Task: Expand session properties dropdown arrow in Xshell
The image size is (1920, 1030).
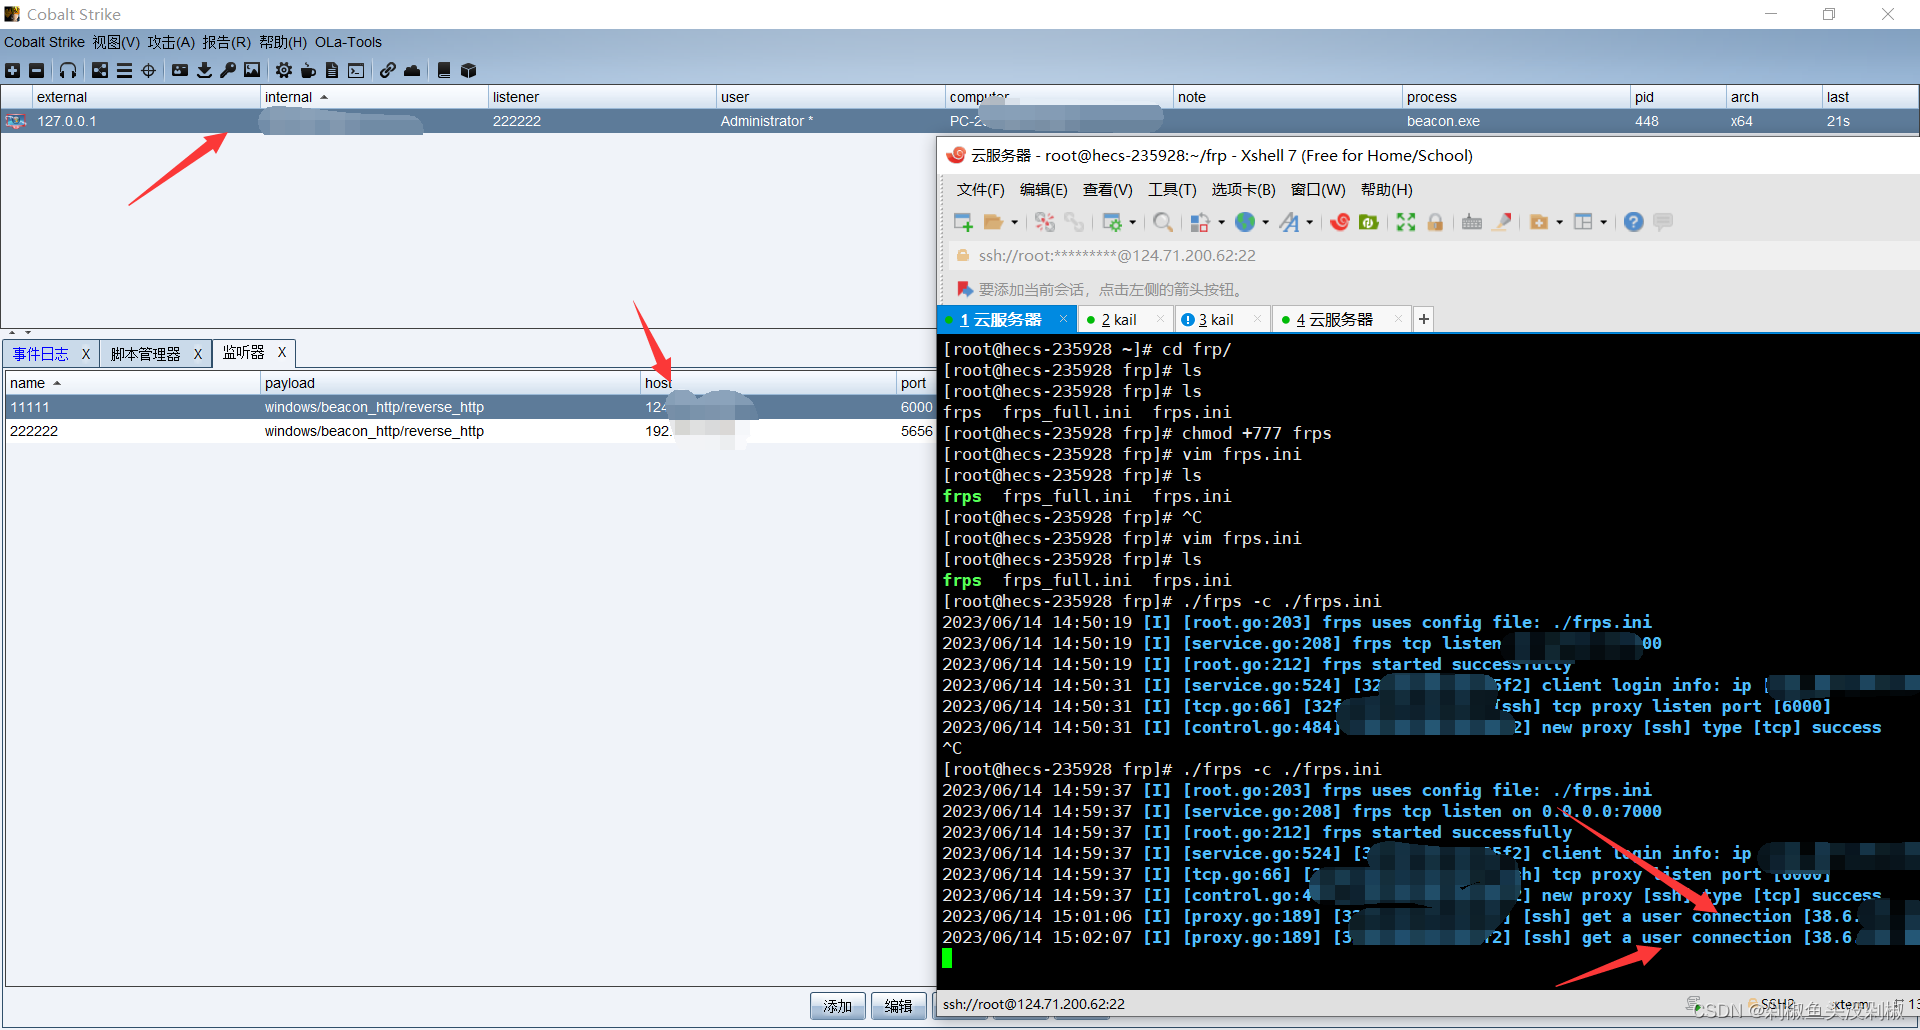Action: click(x=1132, y=223)
